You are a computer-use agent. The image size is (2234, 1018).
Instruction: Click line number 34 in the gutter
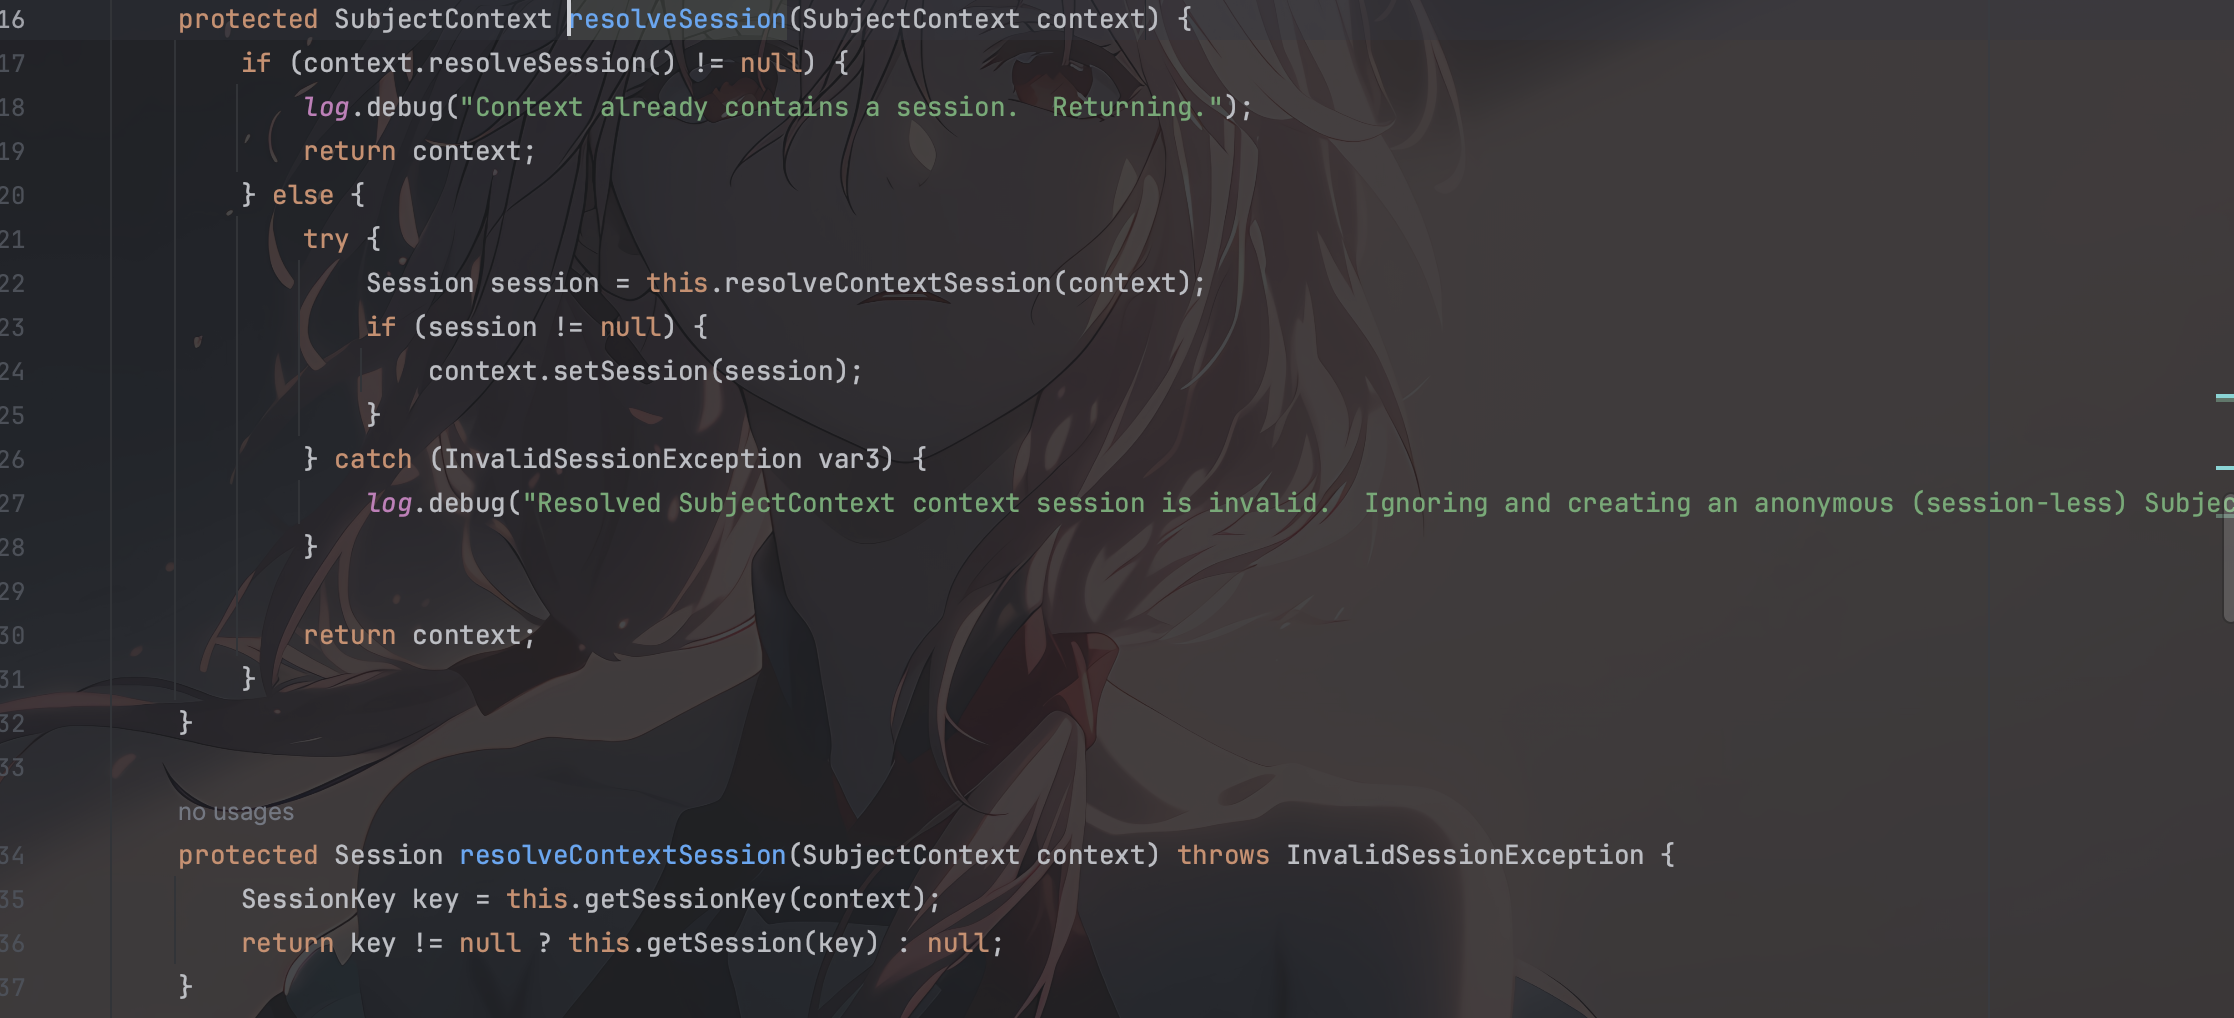coord(12,855)
